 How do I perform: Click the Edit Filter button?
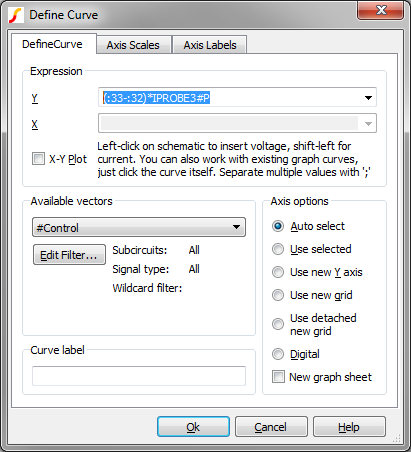coord(69,255)
